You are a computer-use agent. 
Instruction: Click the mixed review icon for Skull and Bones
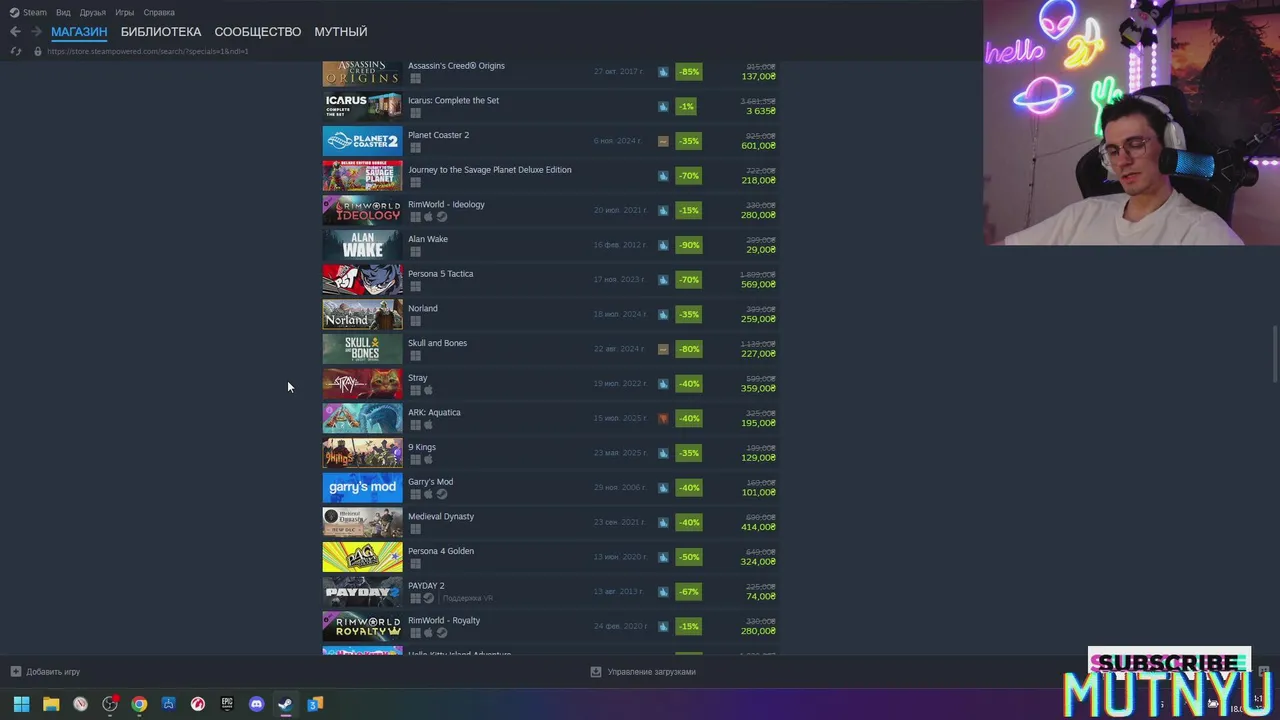663,349
